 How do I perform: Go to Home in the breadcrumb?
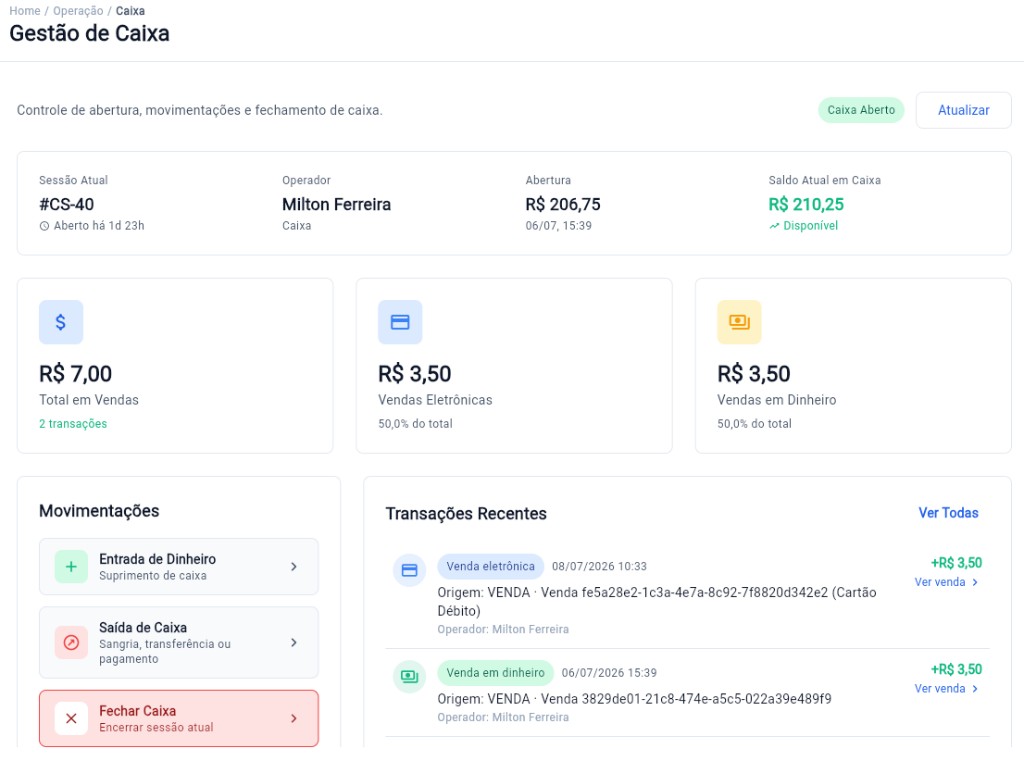click(25, 11)
